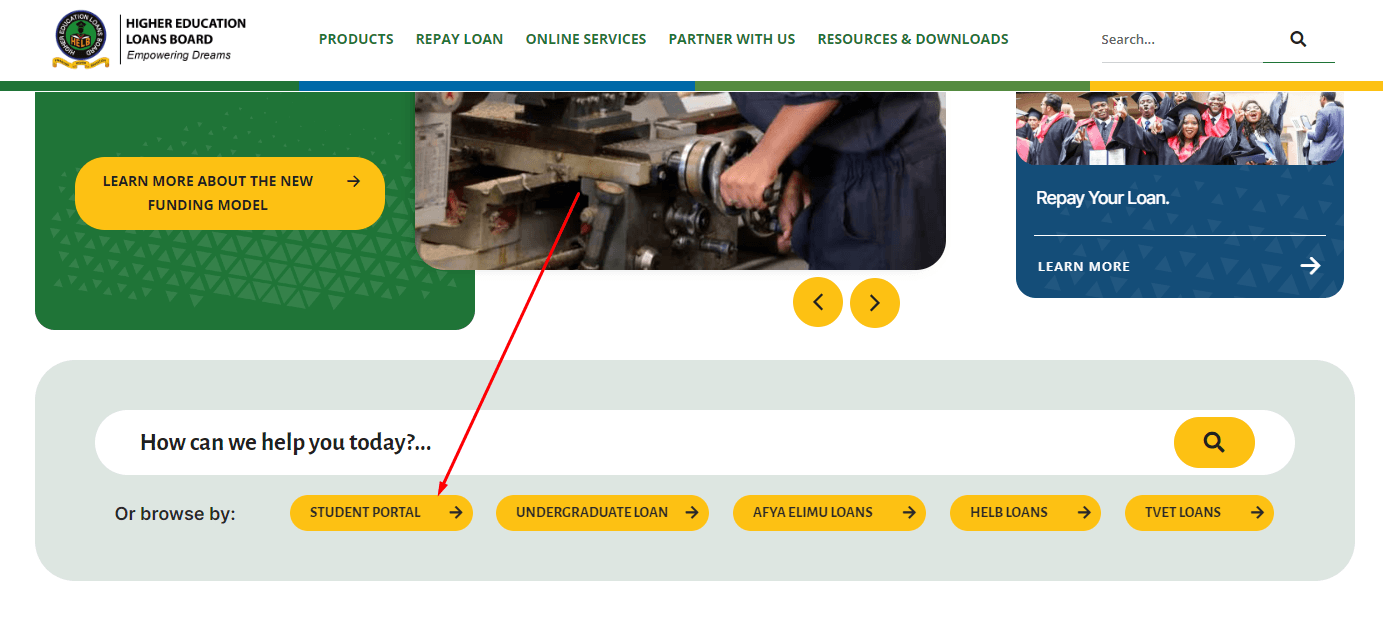The height and width of the screenshot is (625, 1383).
Task: Open the Repay Loan menu
Action: tap(459, 39)
